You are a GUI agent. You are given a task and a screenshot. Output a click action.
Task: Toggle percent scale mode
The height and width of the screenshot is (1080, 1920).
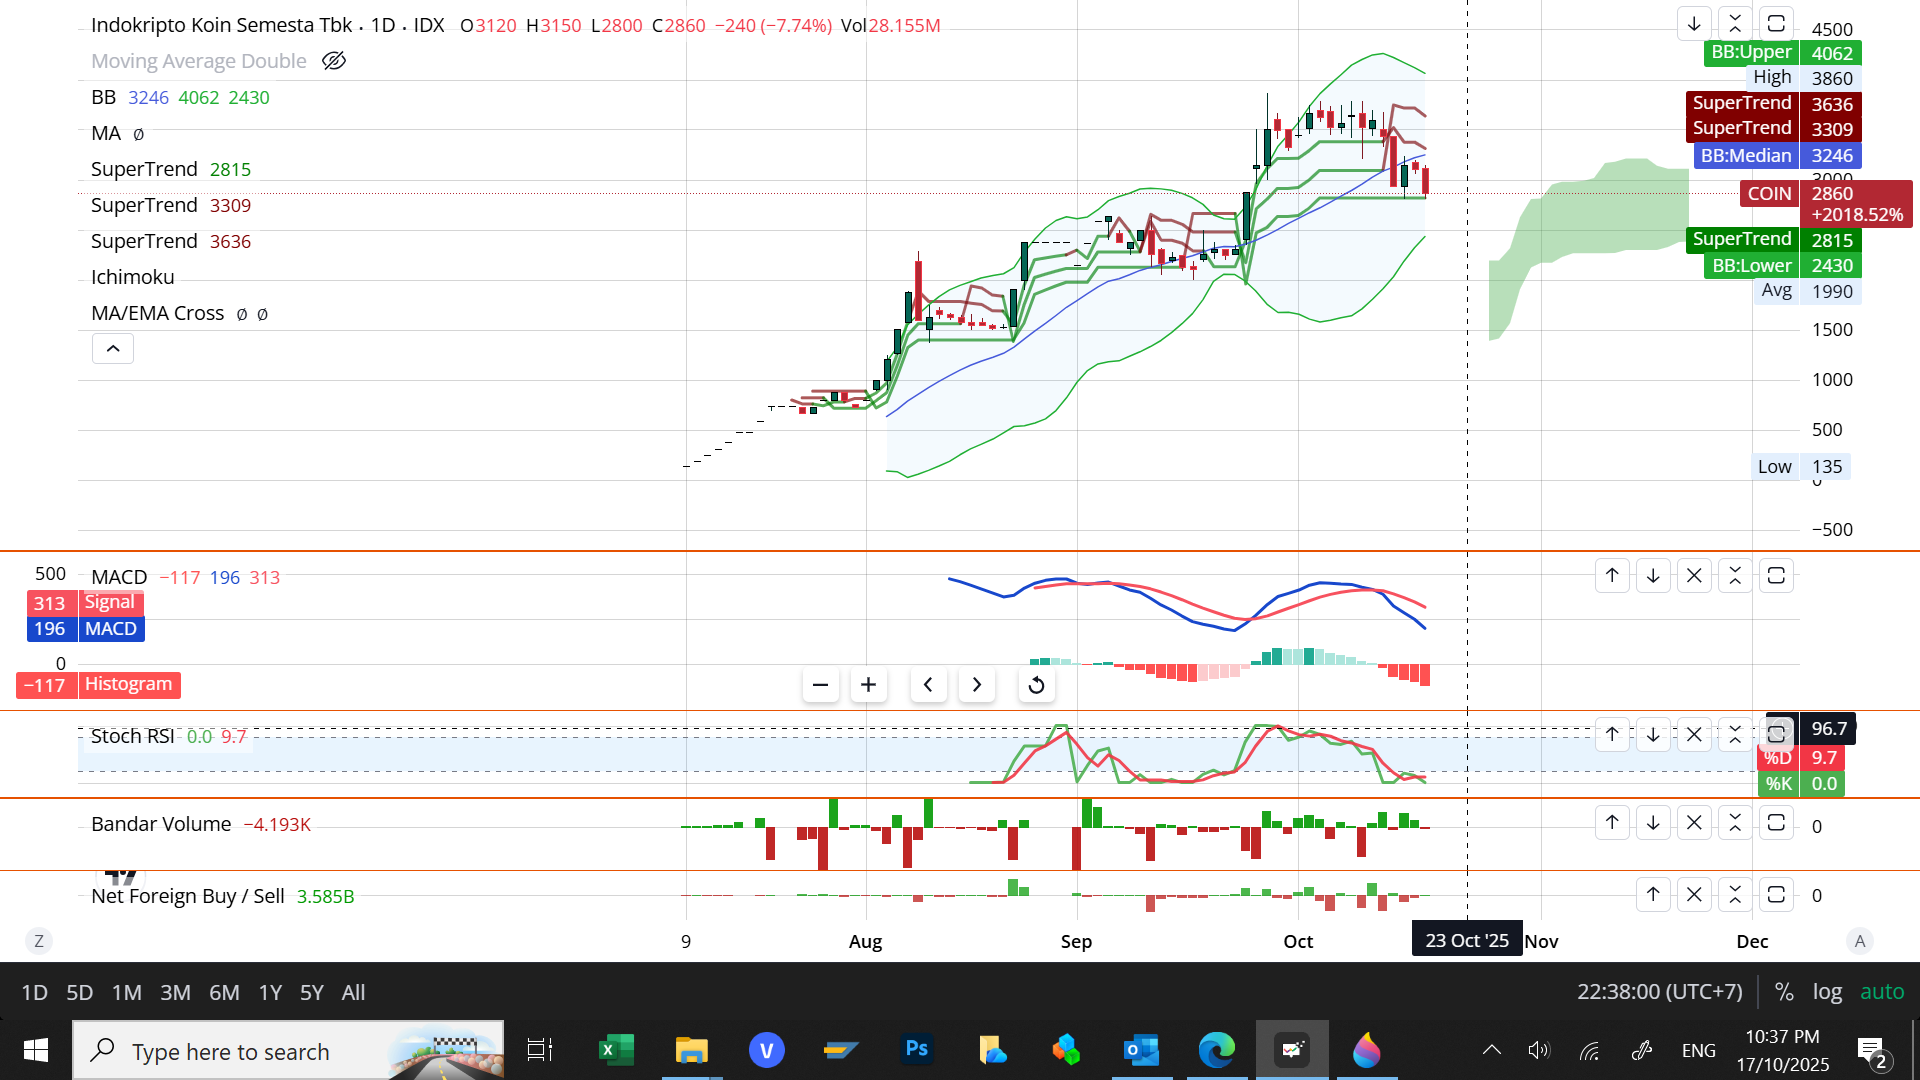point(1783,992)
